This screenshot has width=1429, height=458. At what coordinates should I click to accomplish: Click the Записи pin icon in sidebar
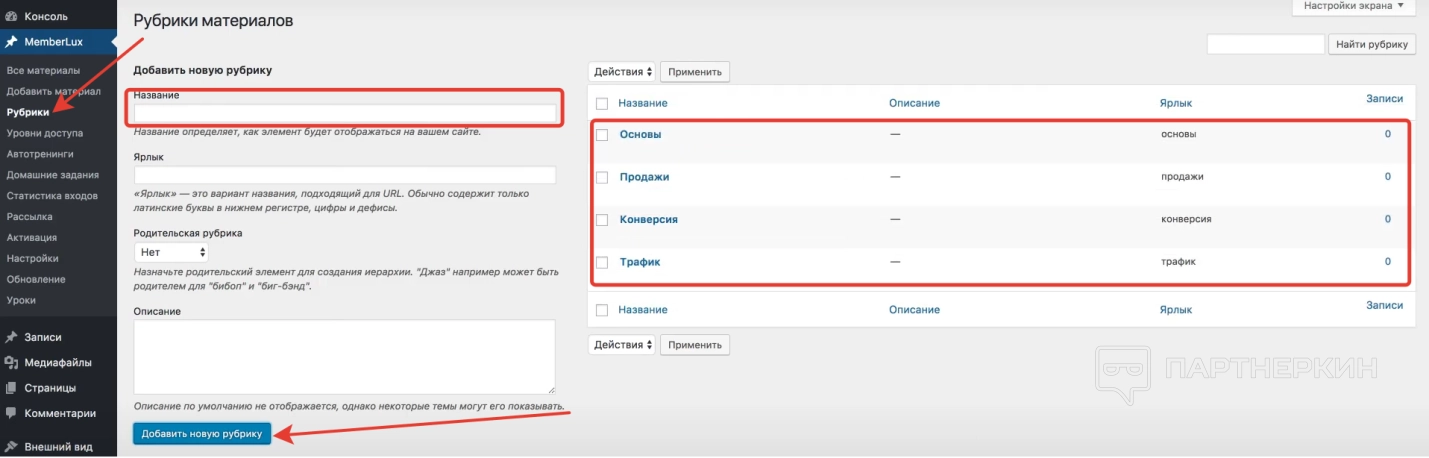click(x=11, y=337)
